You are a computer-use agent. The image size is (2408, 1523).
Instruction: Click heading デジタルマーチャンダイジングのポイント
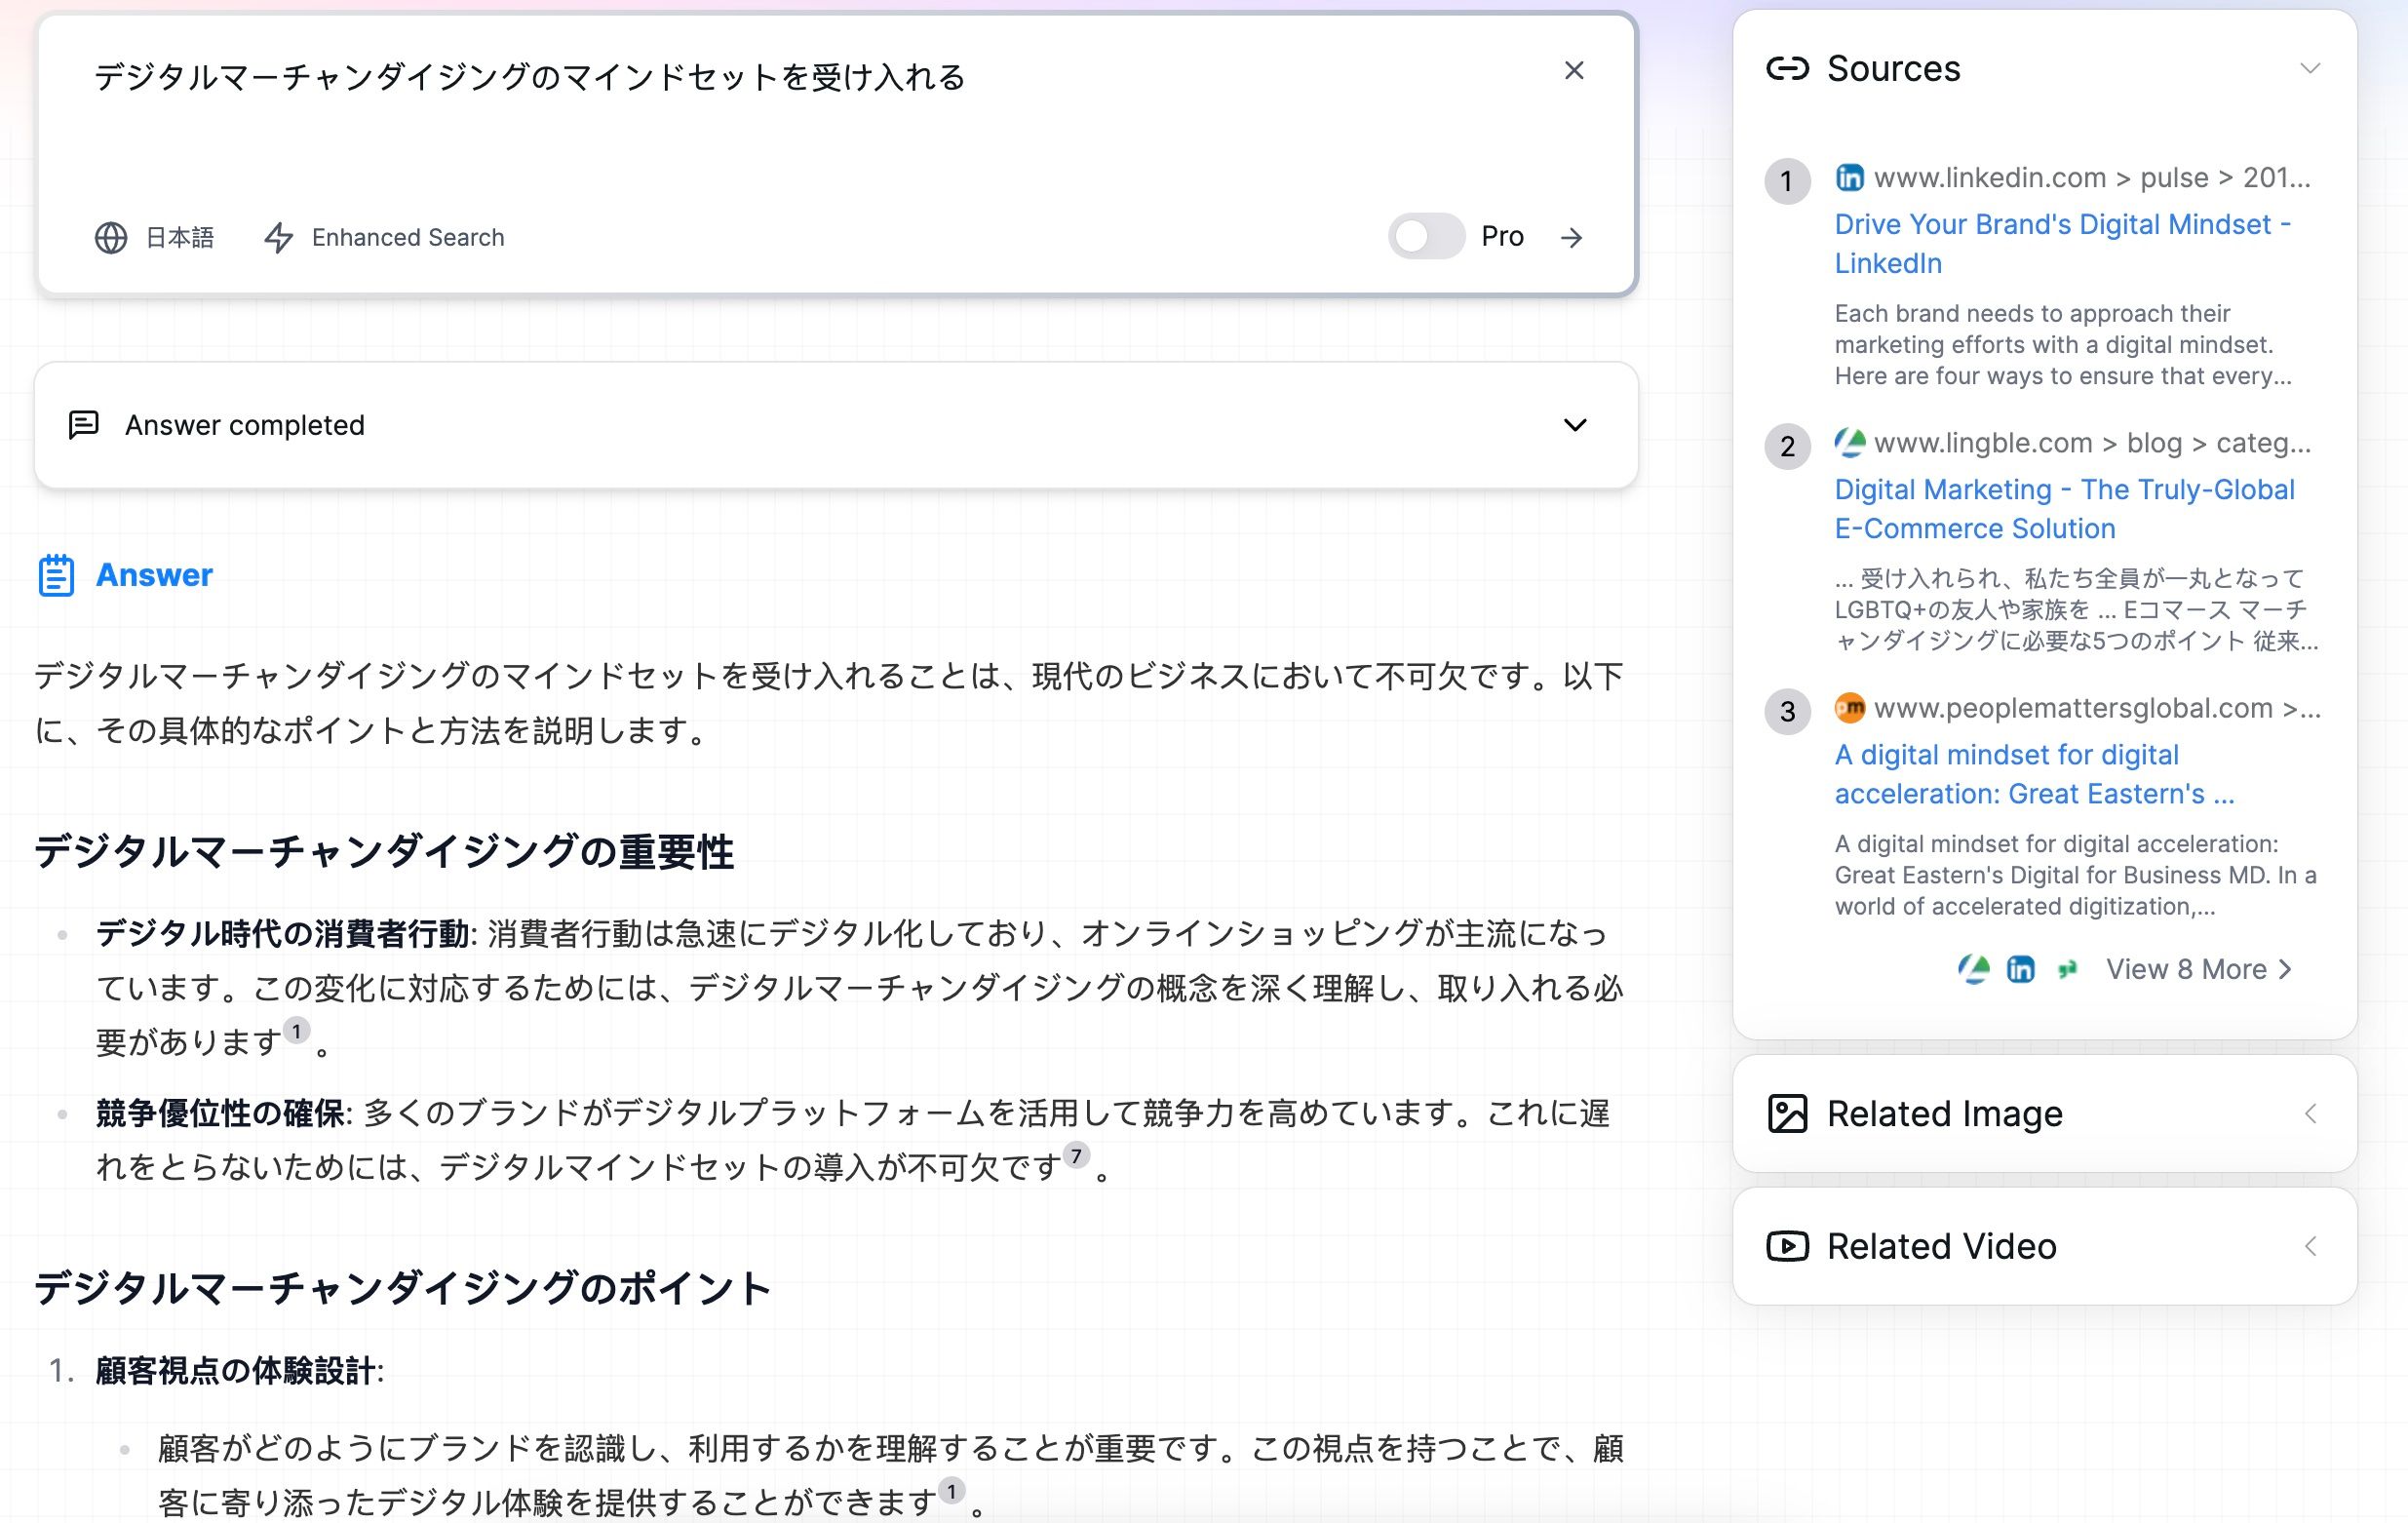point(403,1288)
